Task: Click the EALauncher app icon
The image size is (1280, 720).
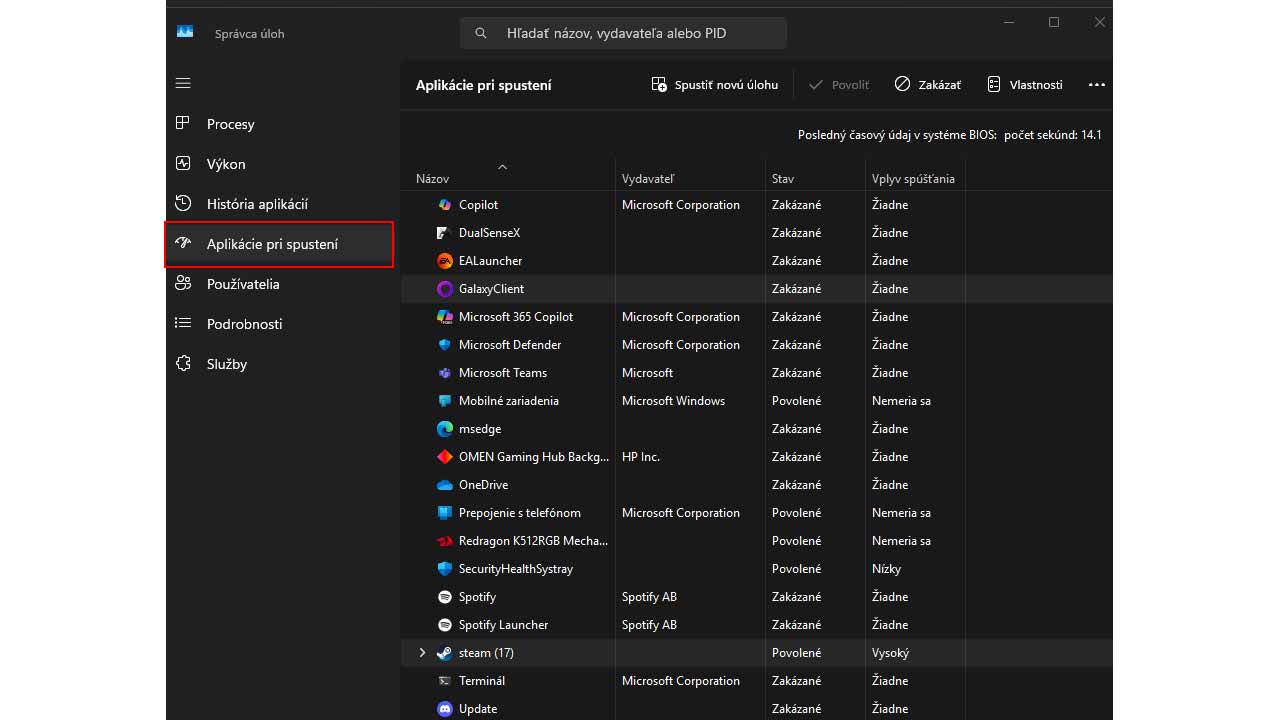Action: point(445,261)
